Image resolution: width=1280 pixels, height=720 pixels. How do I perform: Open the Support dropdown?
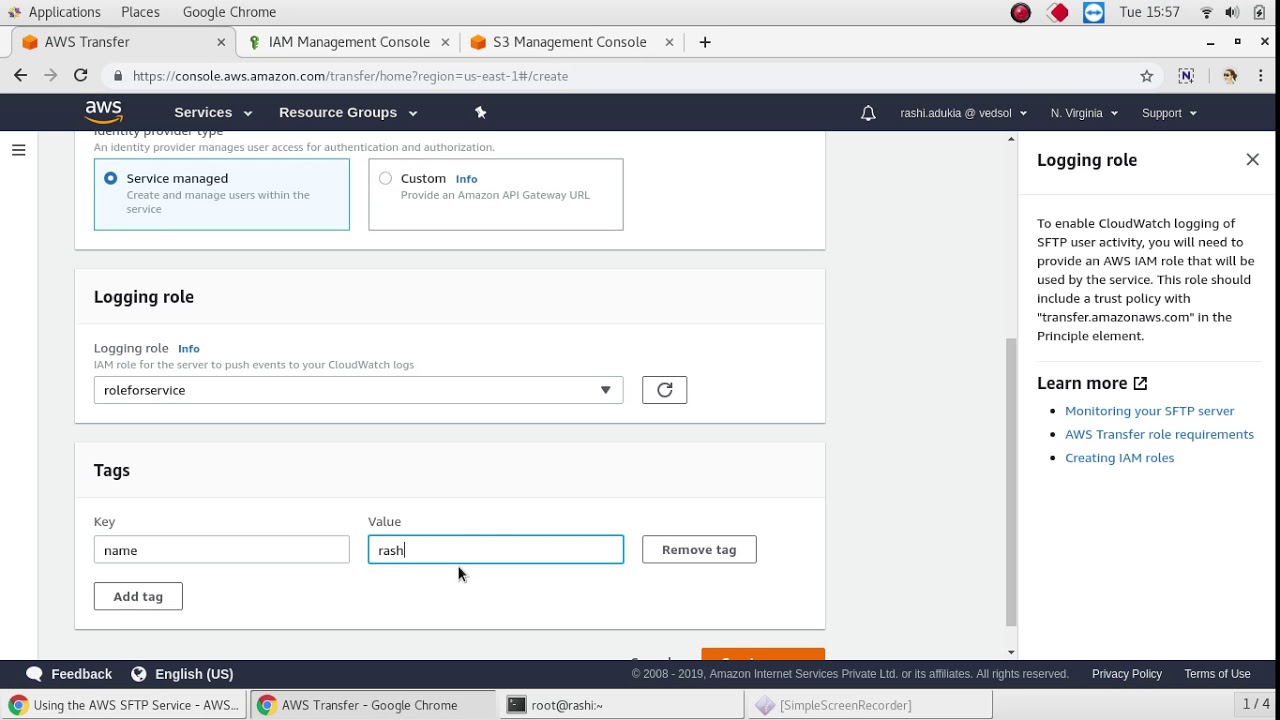[1169, 113]
